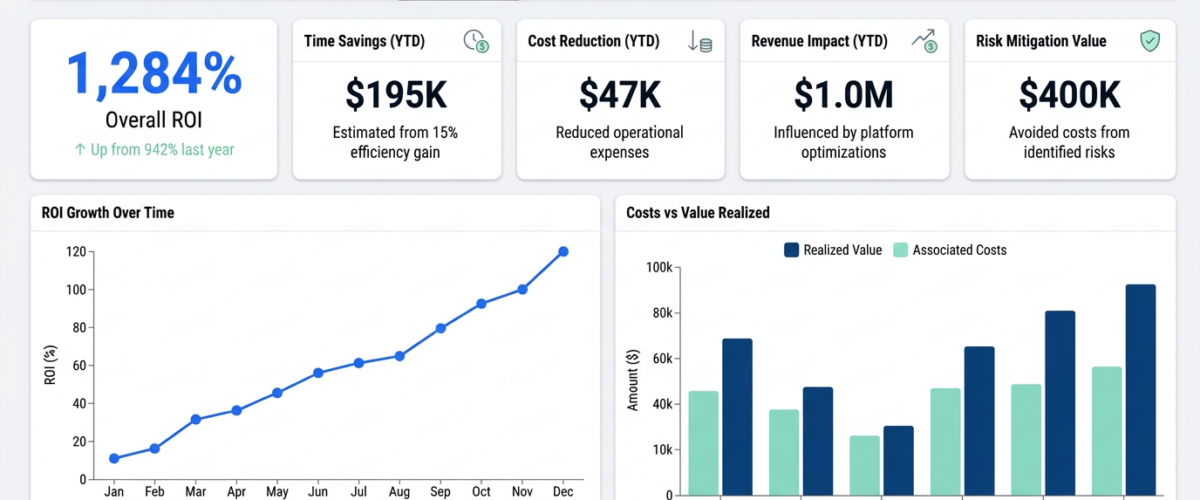The width and height of the screenshot is (1200, 500).
Task: Click the 'Realized Value' legend label
Action: tap(843, 250)
